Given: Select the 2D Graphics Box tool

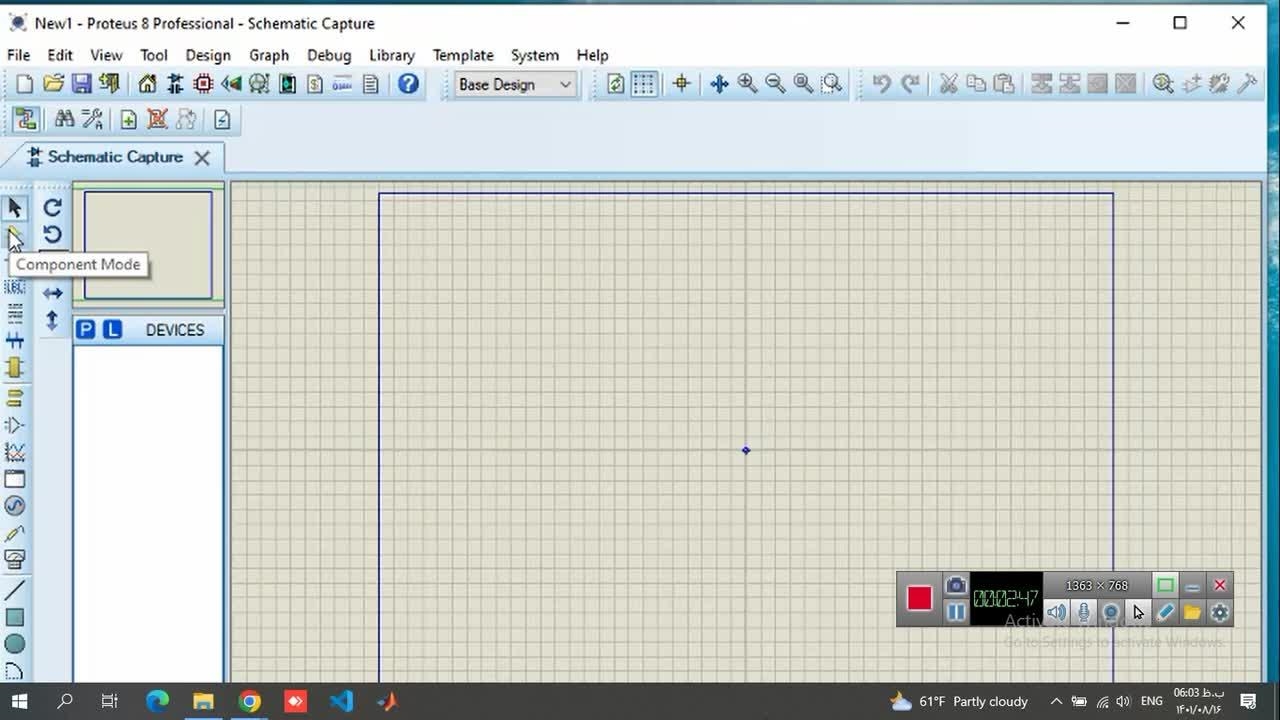Looking at the screenshot, I should 14,617.
